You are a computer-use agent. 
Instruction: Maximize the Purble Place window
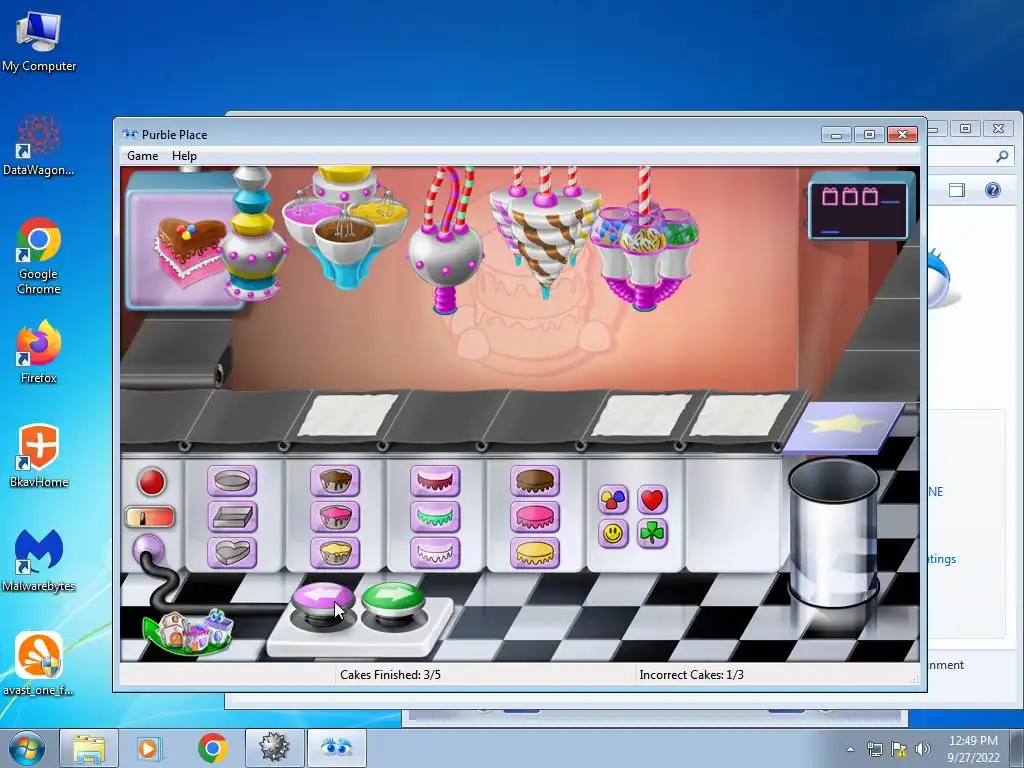point(869,135)
